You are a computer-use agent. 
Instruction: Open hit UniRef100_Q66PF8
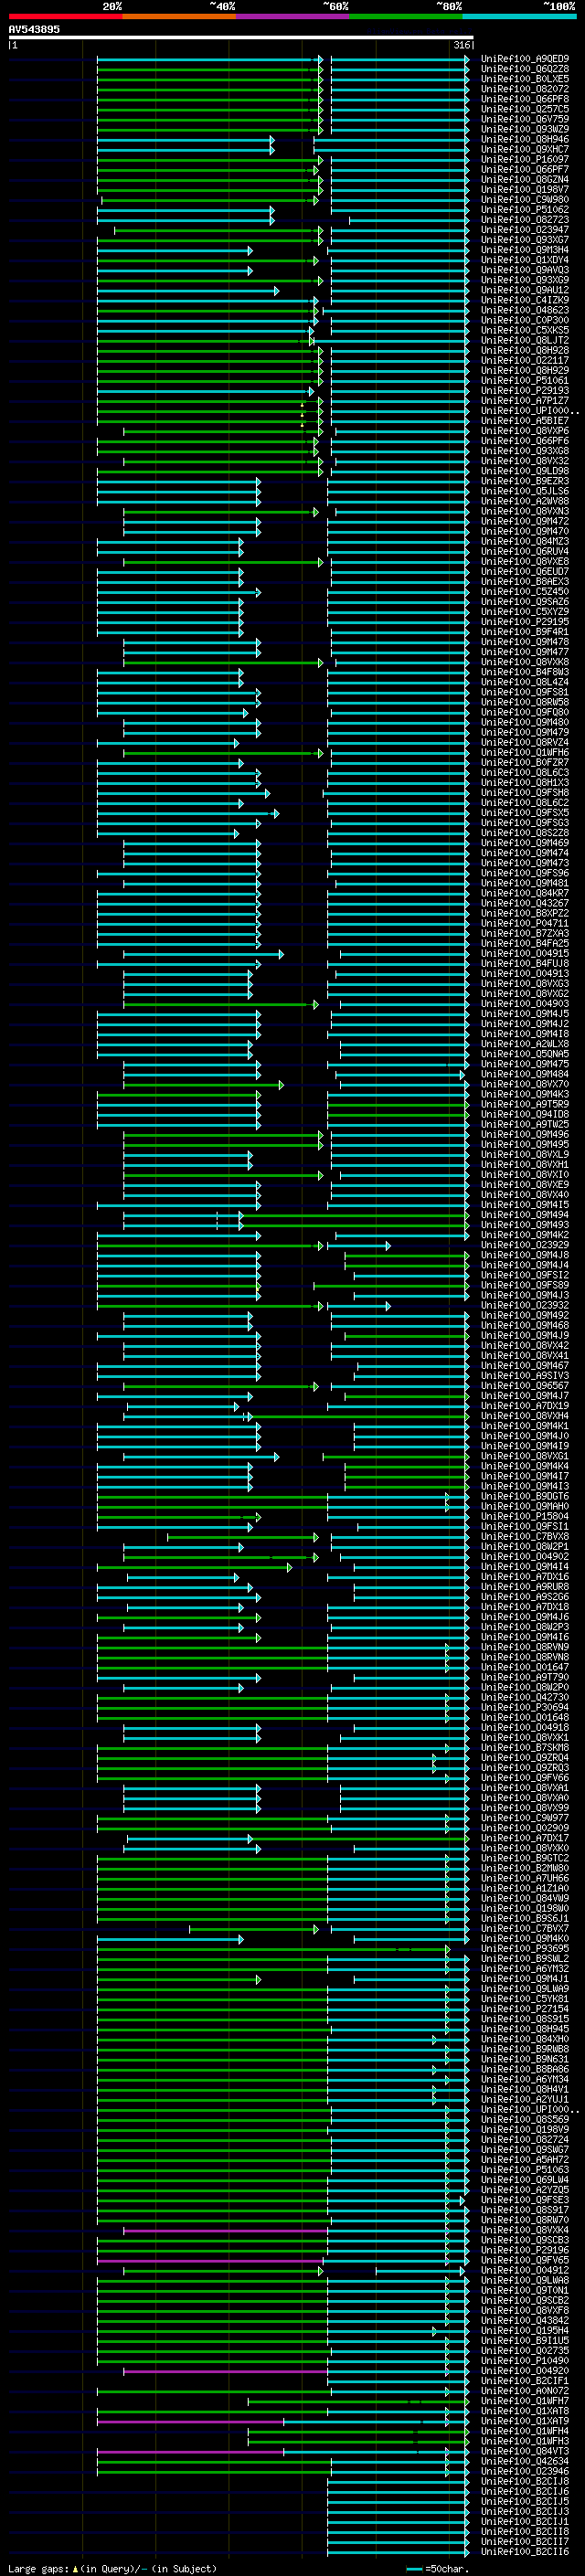click(x=525, y=99)
